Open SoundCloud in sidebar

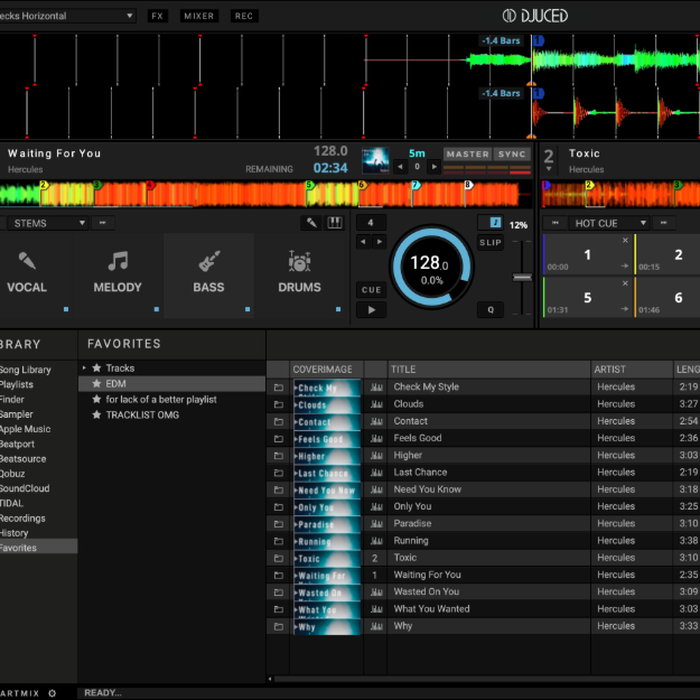click(25, 488)
